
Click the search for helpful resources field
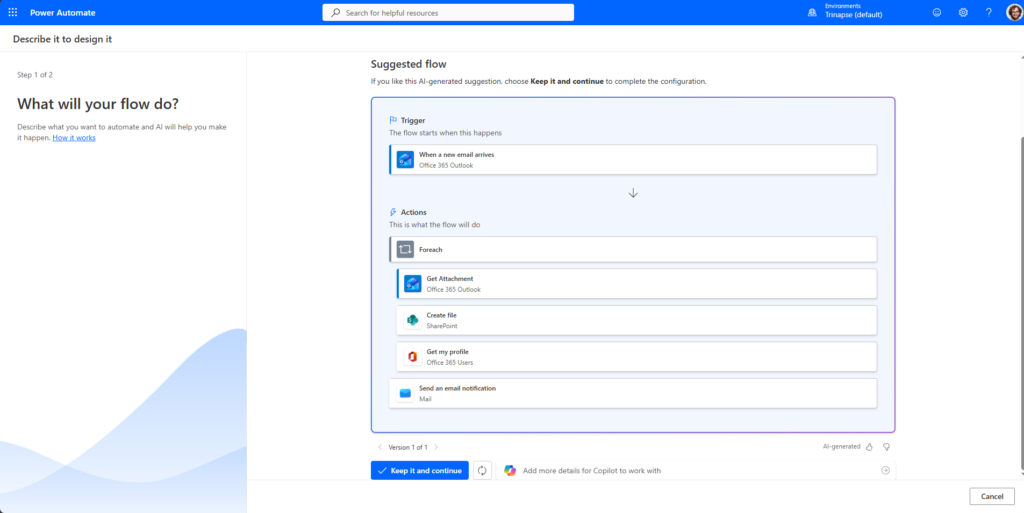(448, 13)
